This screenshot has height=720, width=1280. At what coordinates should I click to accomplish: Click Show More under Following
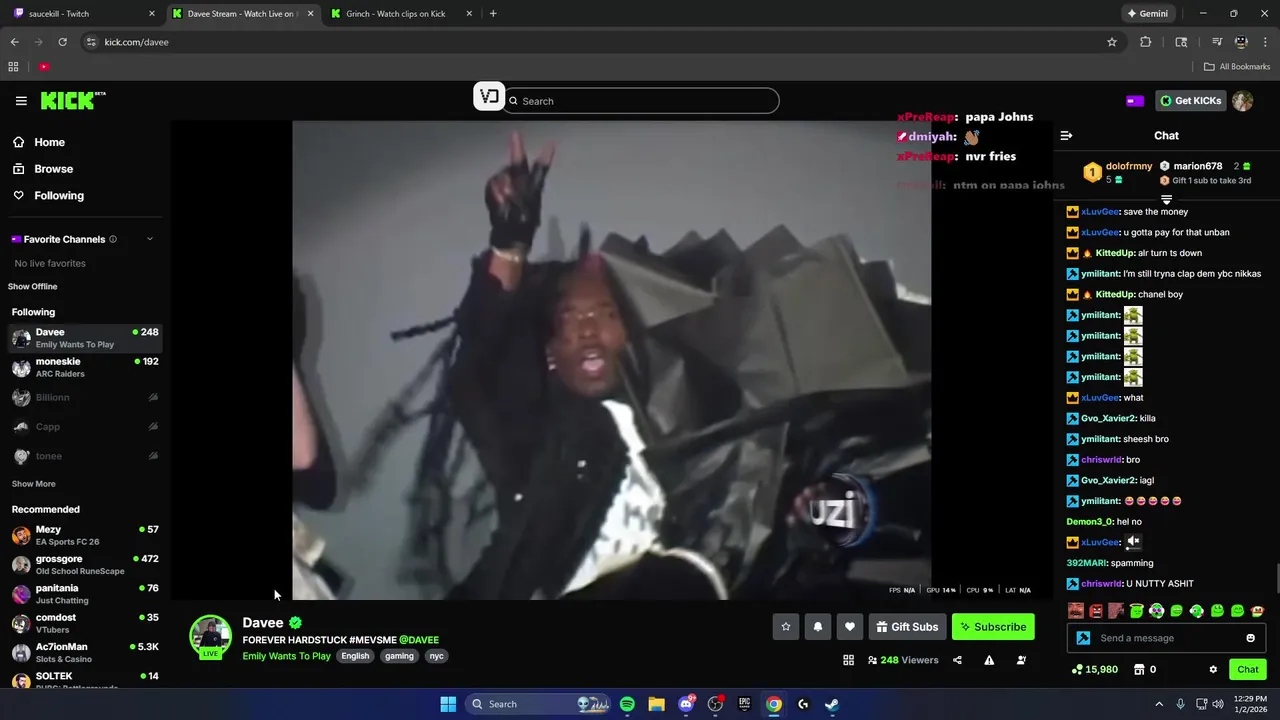[x=33, y=484]
